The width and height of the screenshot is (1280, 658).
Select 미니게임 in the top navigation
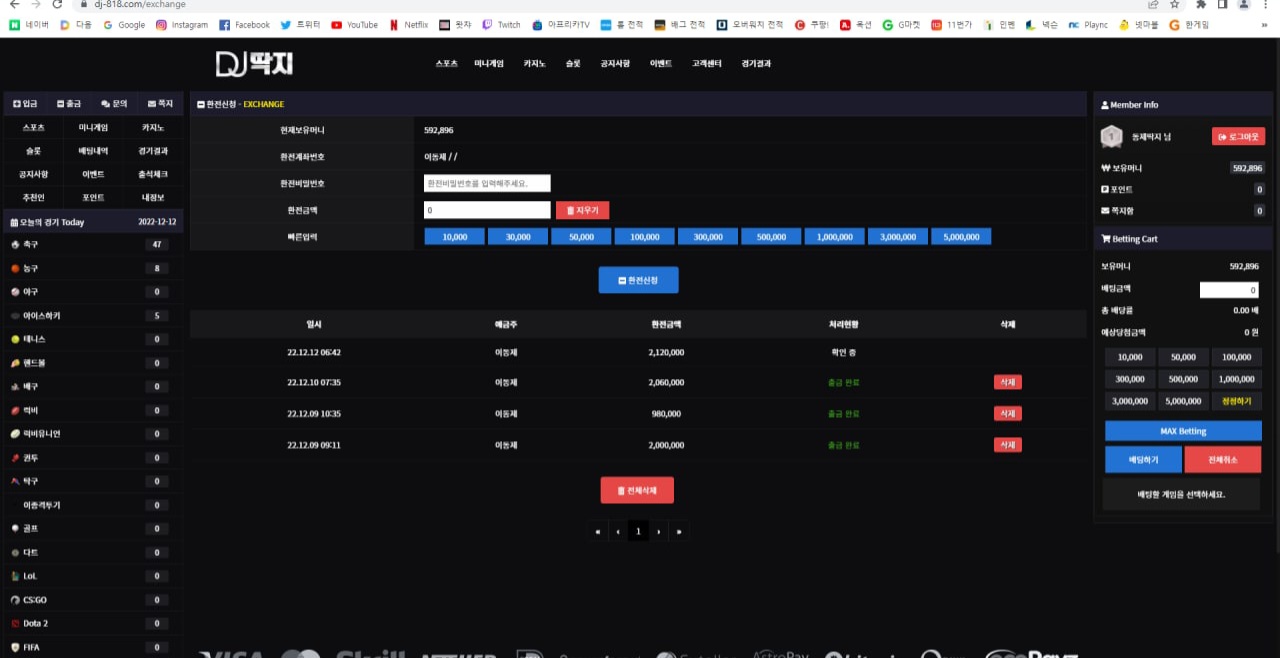pos(489,64)
